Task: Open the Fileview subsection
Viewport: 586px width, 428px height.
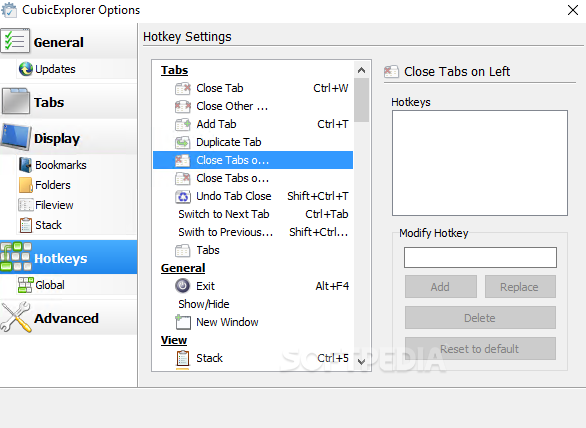Action: tap(76, 205)
